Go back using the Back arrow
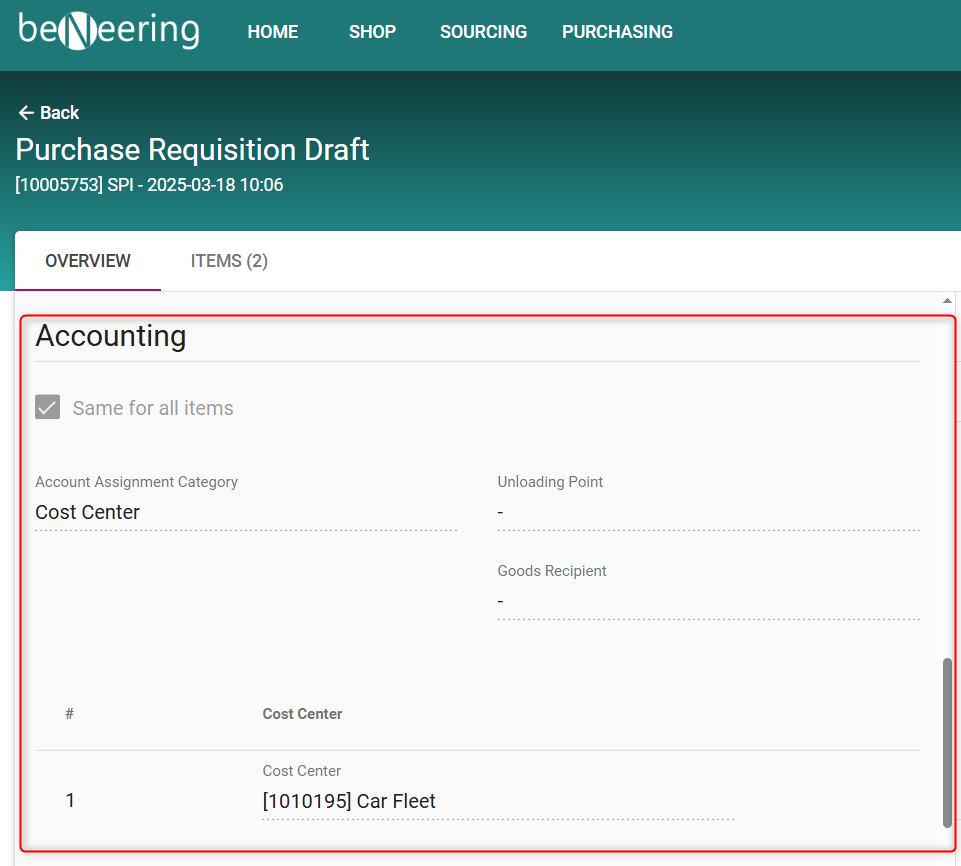Image resolution: width=961 pixels, height=866 pixels. pyautogui.click(x=48, y=113)
